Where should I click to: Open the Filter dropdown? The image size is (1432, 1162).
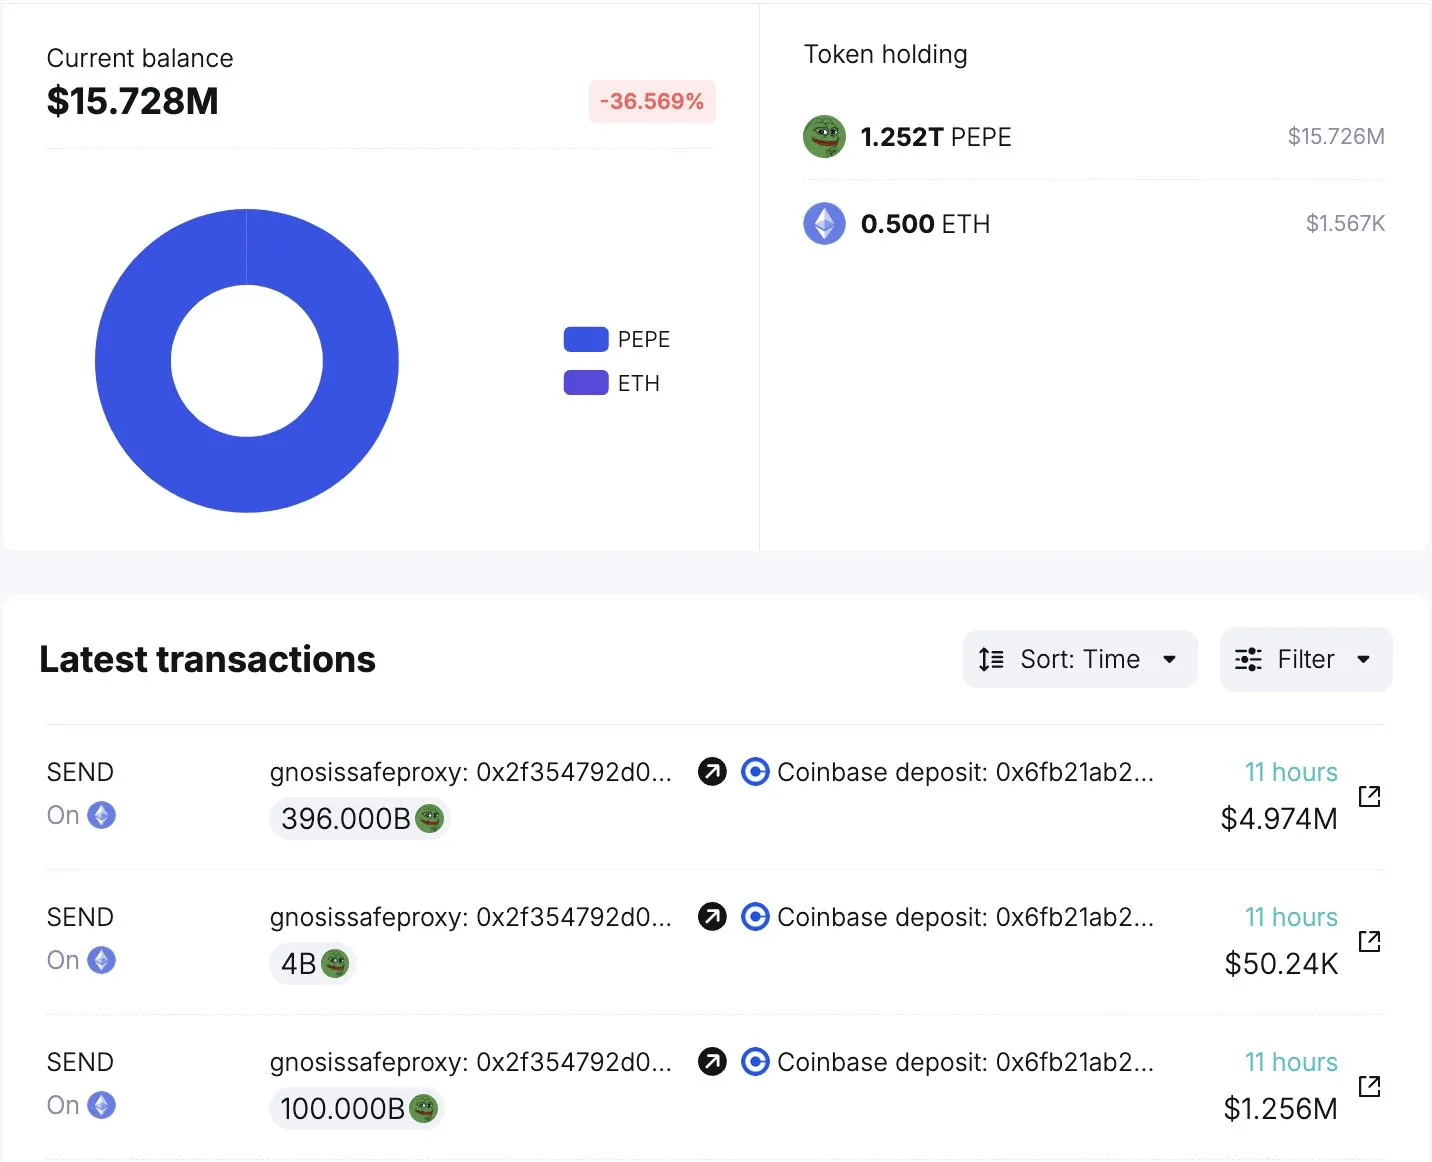click(x=1305, y=659)
